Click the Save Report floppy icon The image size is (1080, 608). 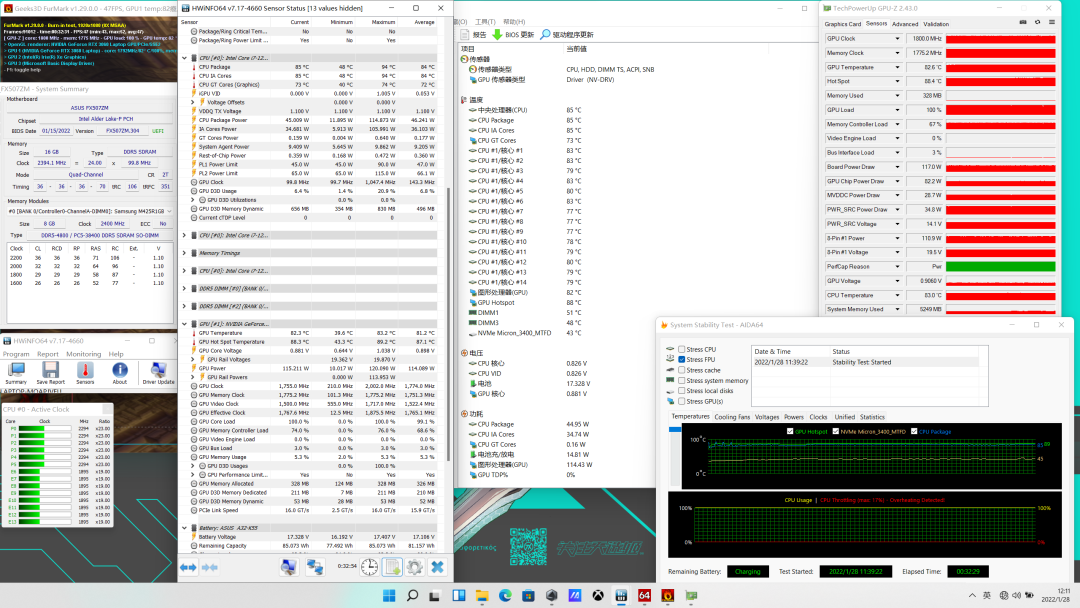tap(50, 371)
